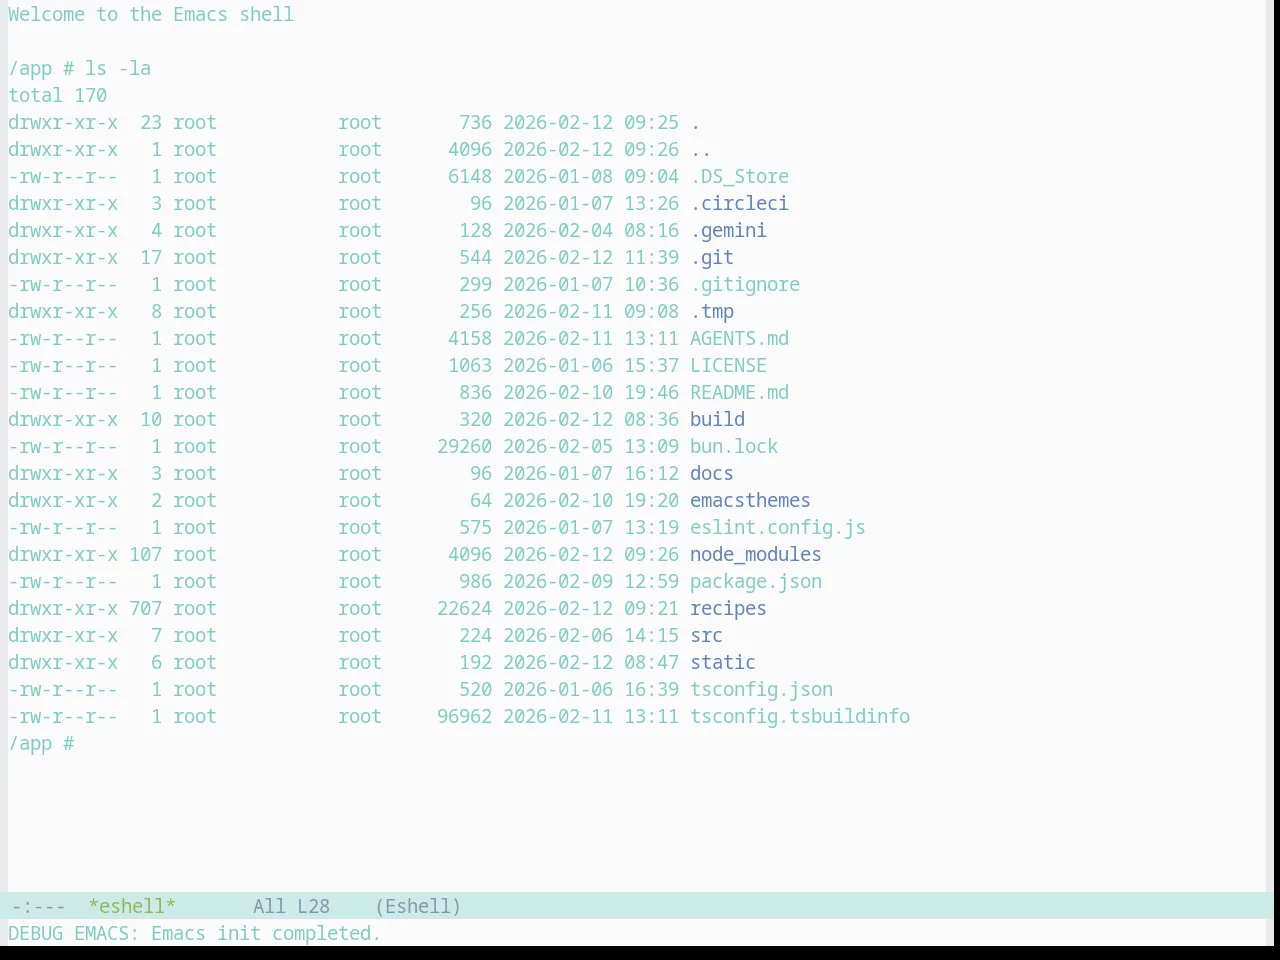This screenshot has height=960, width=1280.
Task: Click the size 96962 of tsconfig.tsbuildinfo
Action: point(464,717)
